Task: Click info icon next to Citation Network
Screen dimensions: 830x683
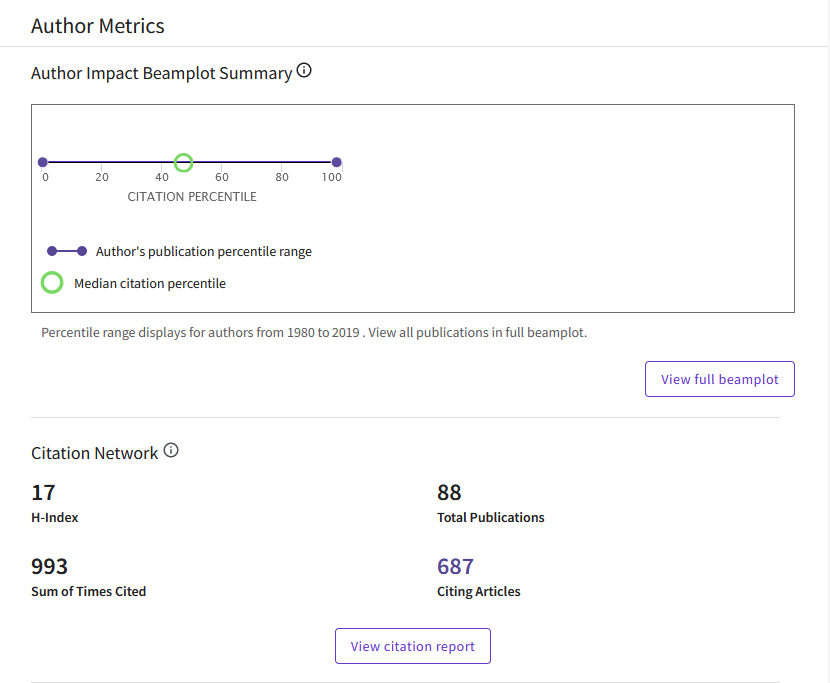Action: pos(171,451)
